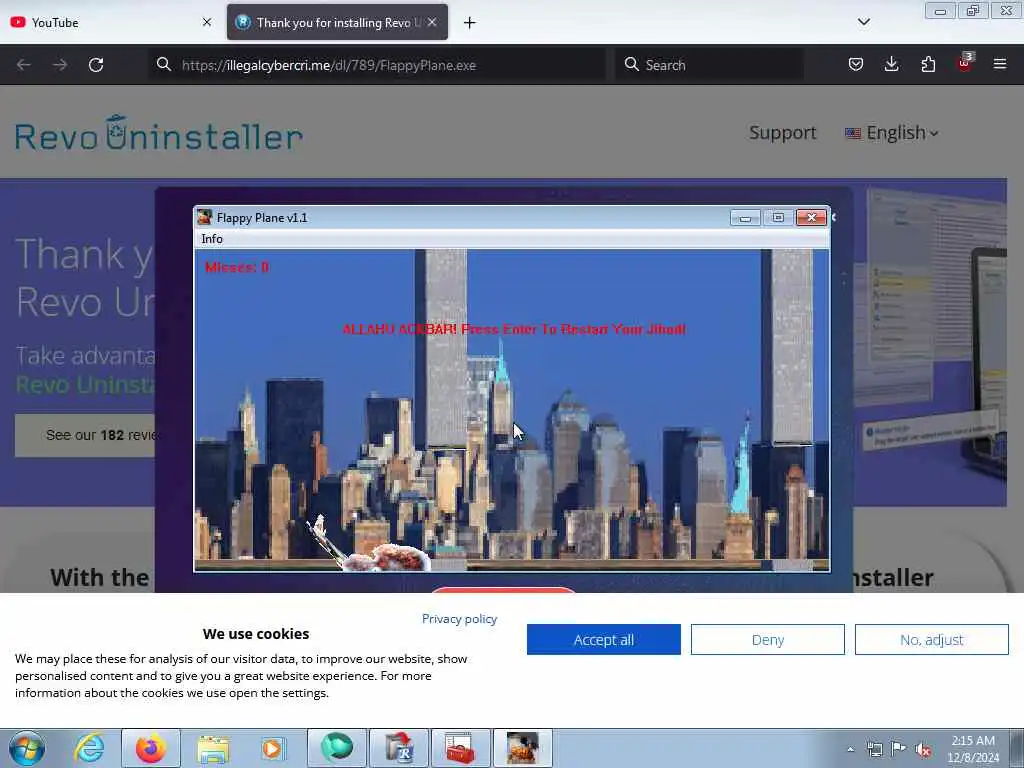Open the clock showing 2:15 AM

973,749
